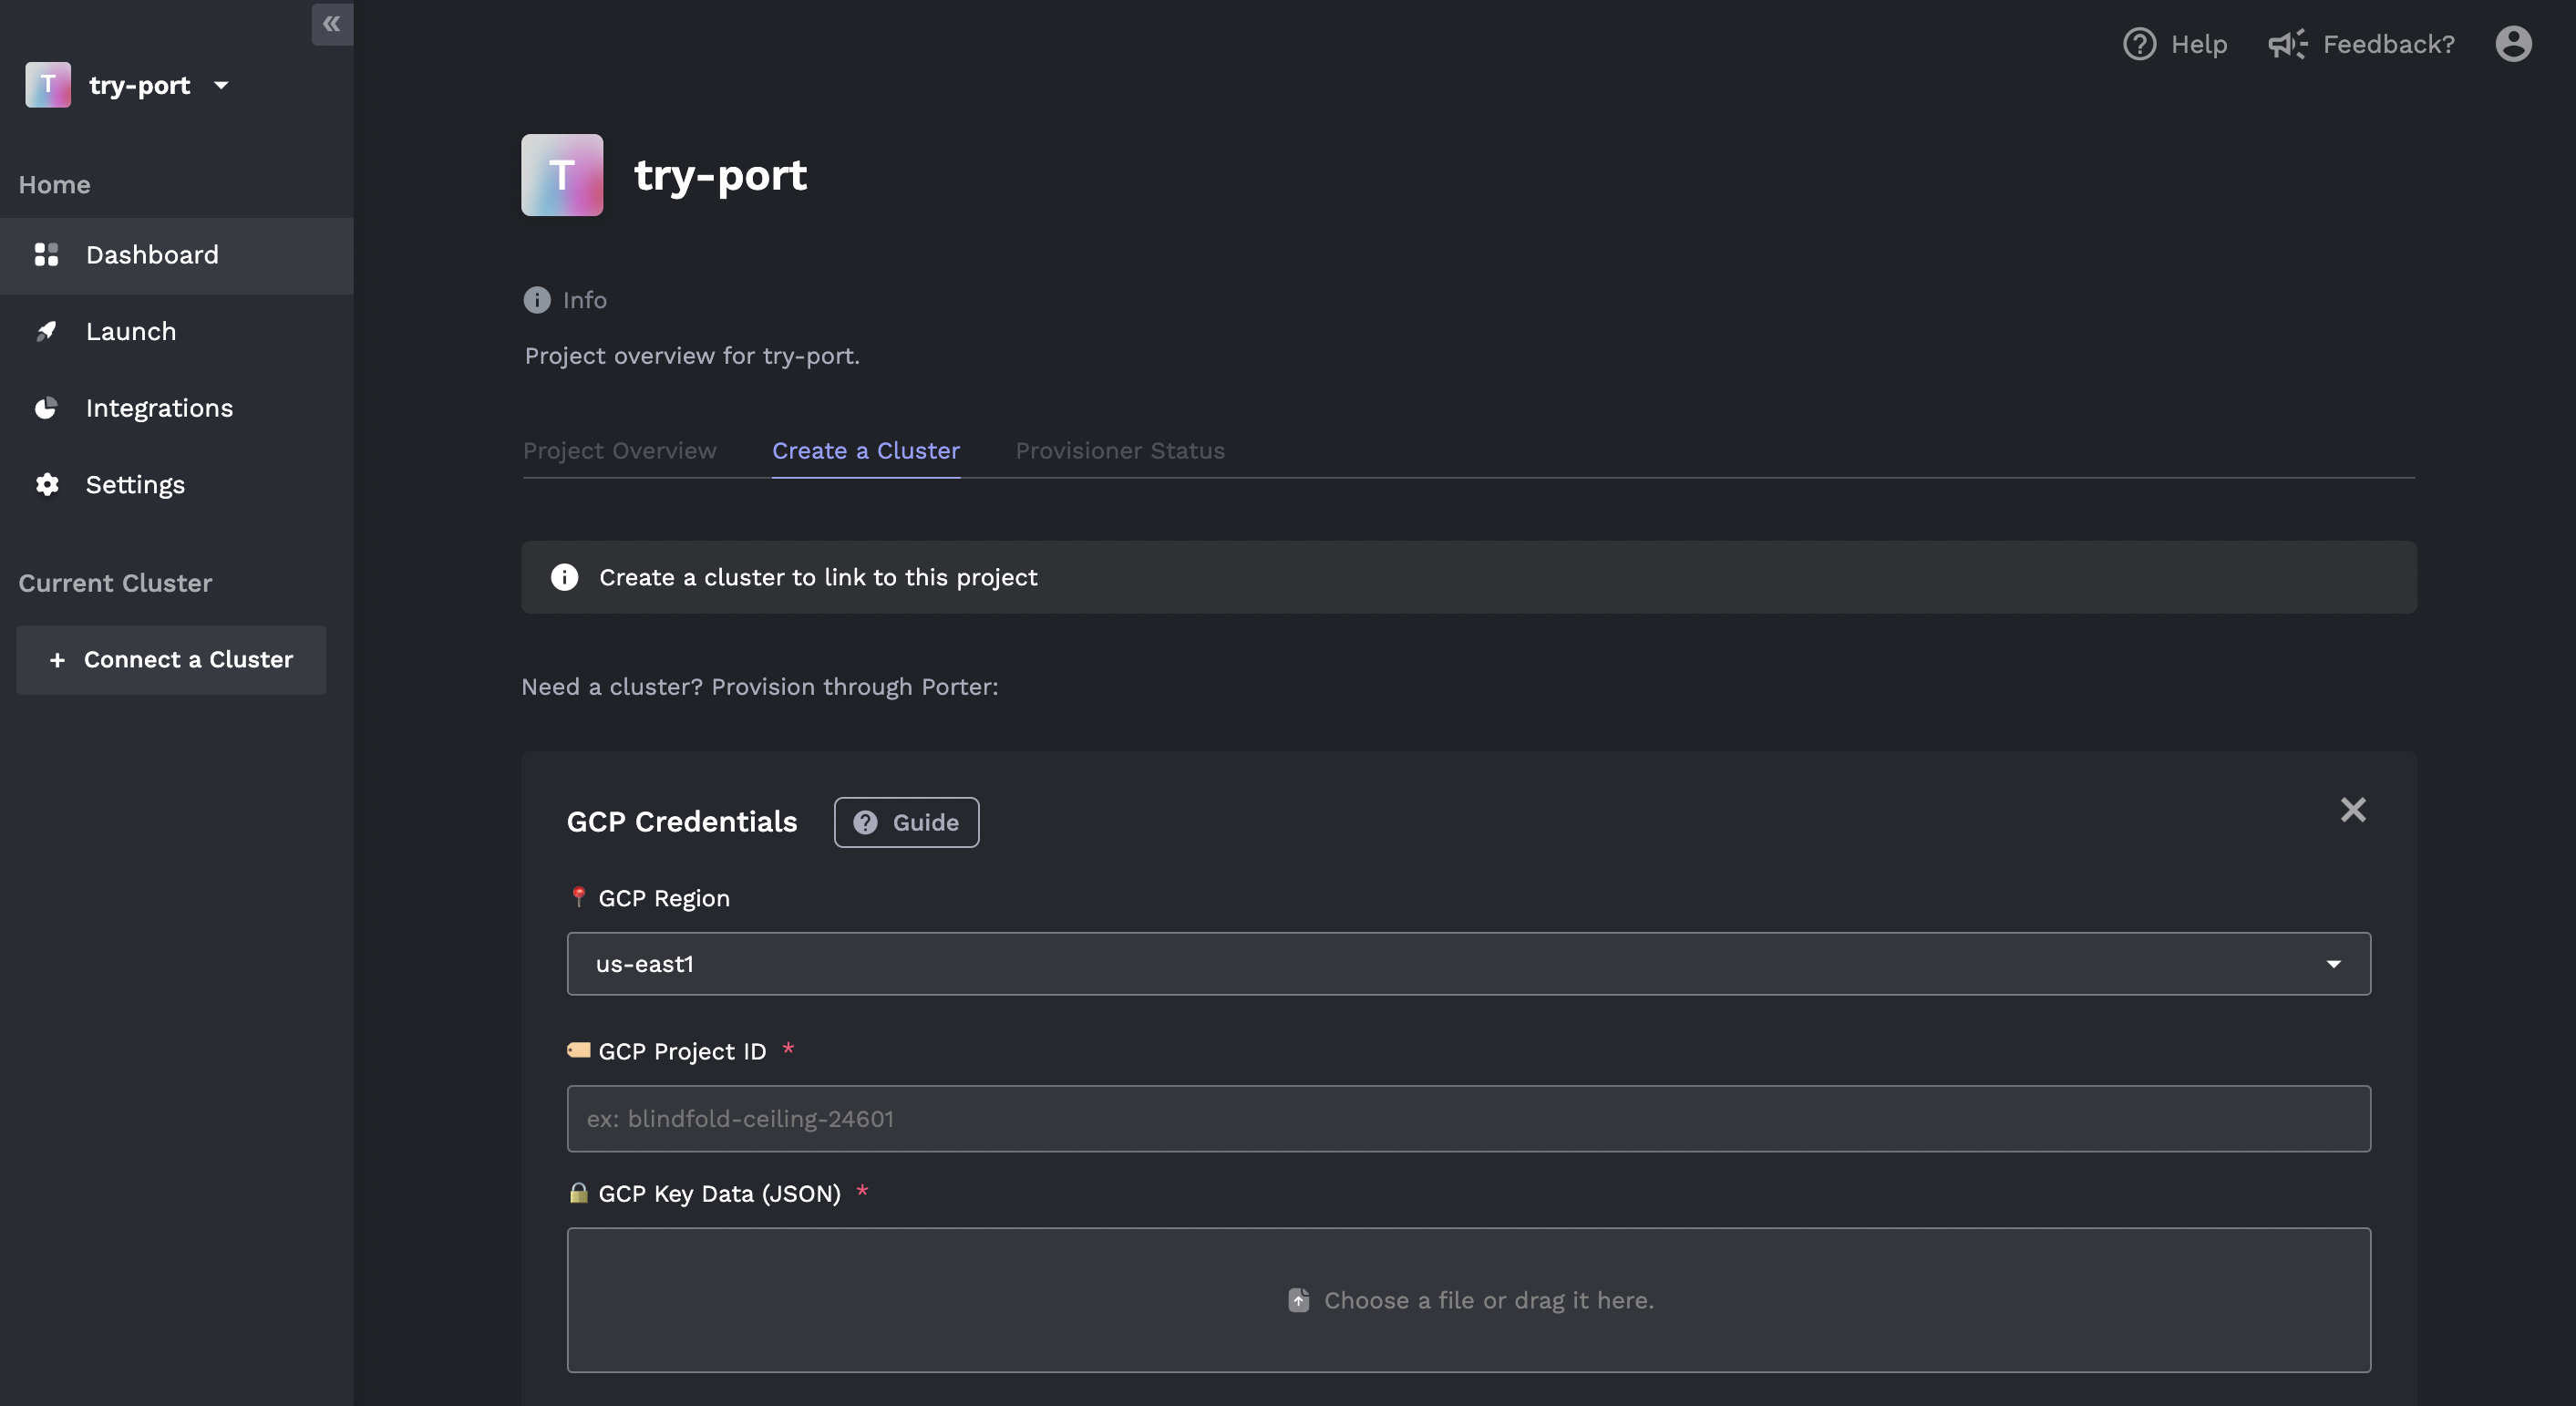Click info icon in the create cluster banner
Viewport: 2576px width, 1406px height.
[x=564, y=578]
